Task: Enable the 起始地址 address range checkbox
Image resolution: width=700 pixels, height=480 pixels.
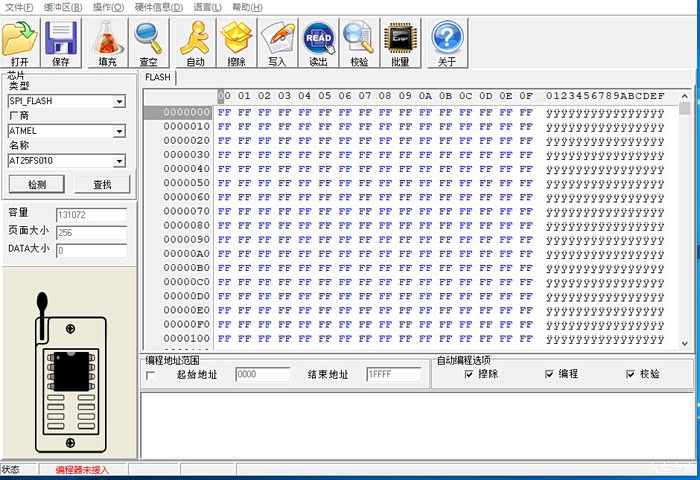Action: (151, 375)
